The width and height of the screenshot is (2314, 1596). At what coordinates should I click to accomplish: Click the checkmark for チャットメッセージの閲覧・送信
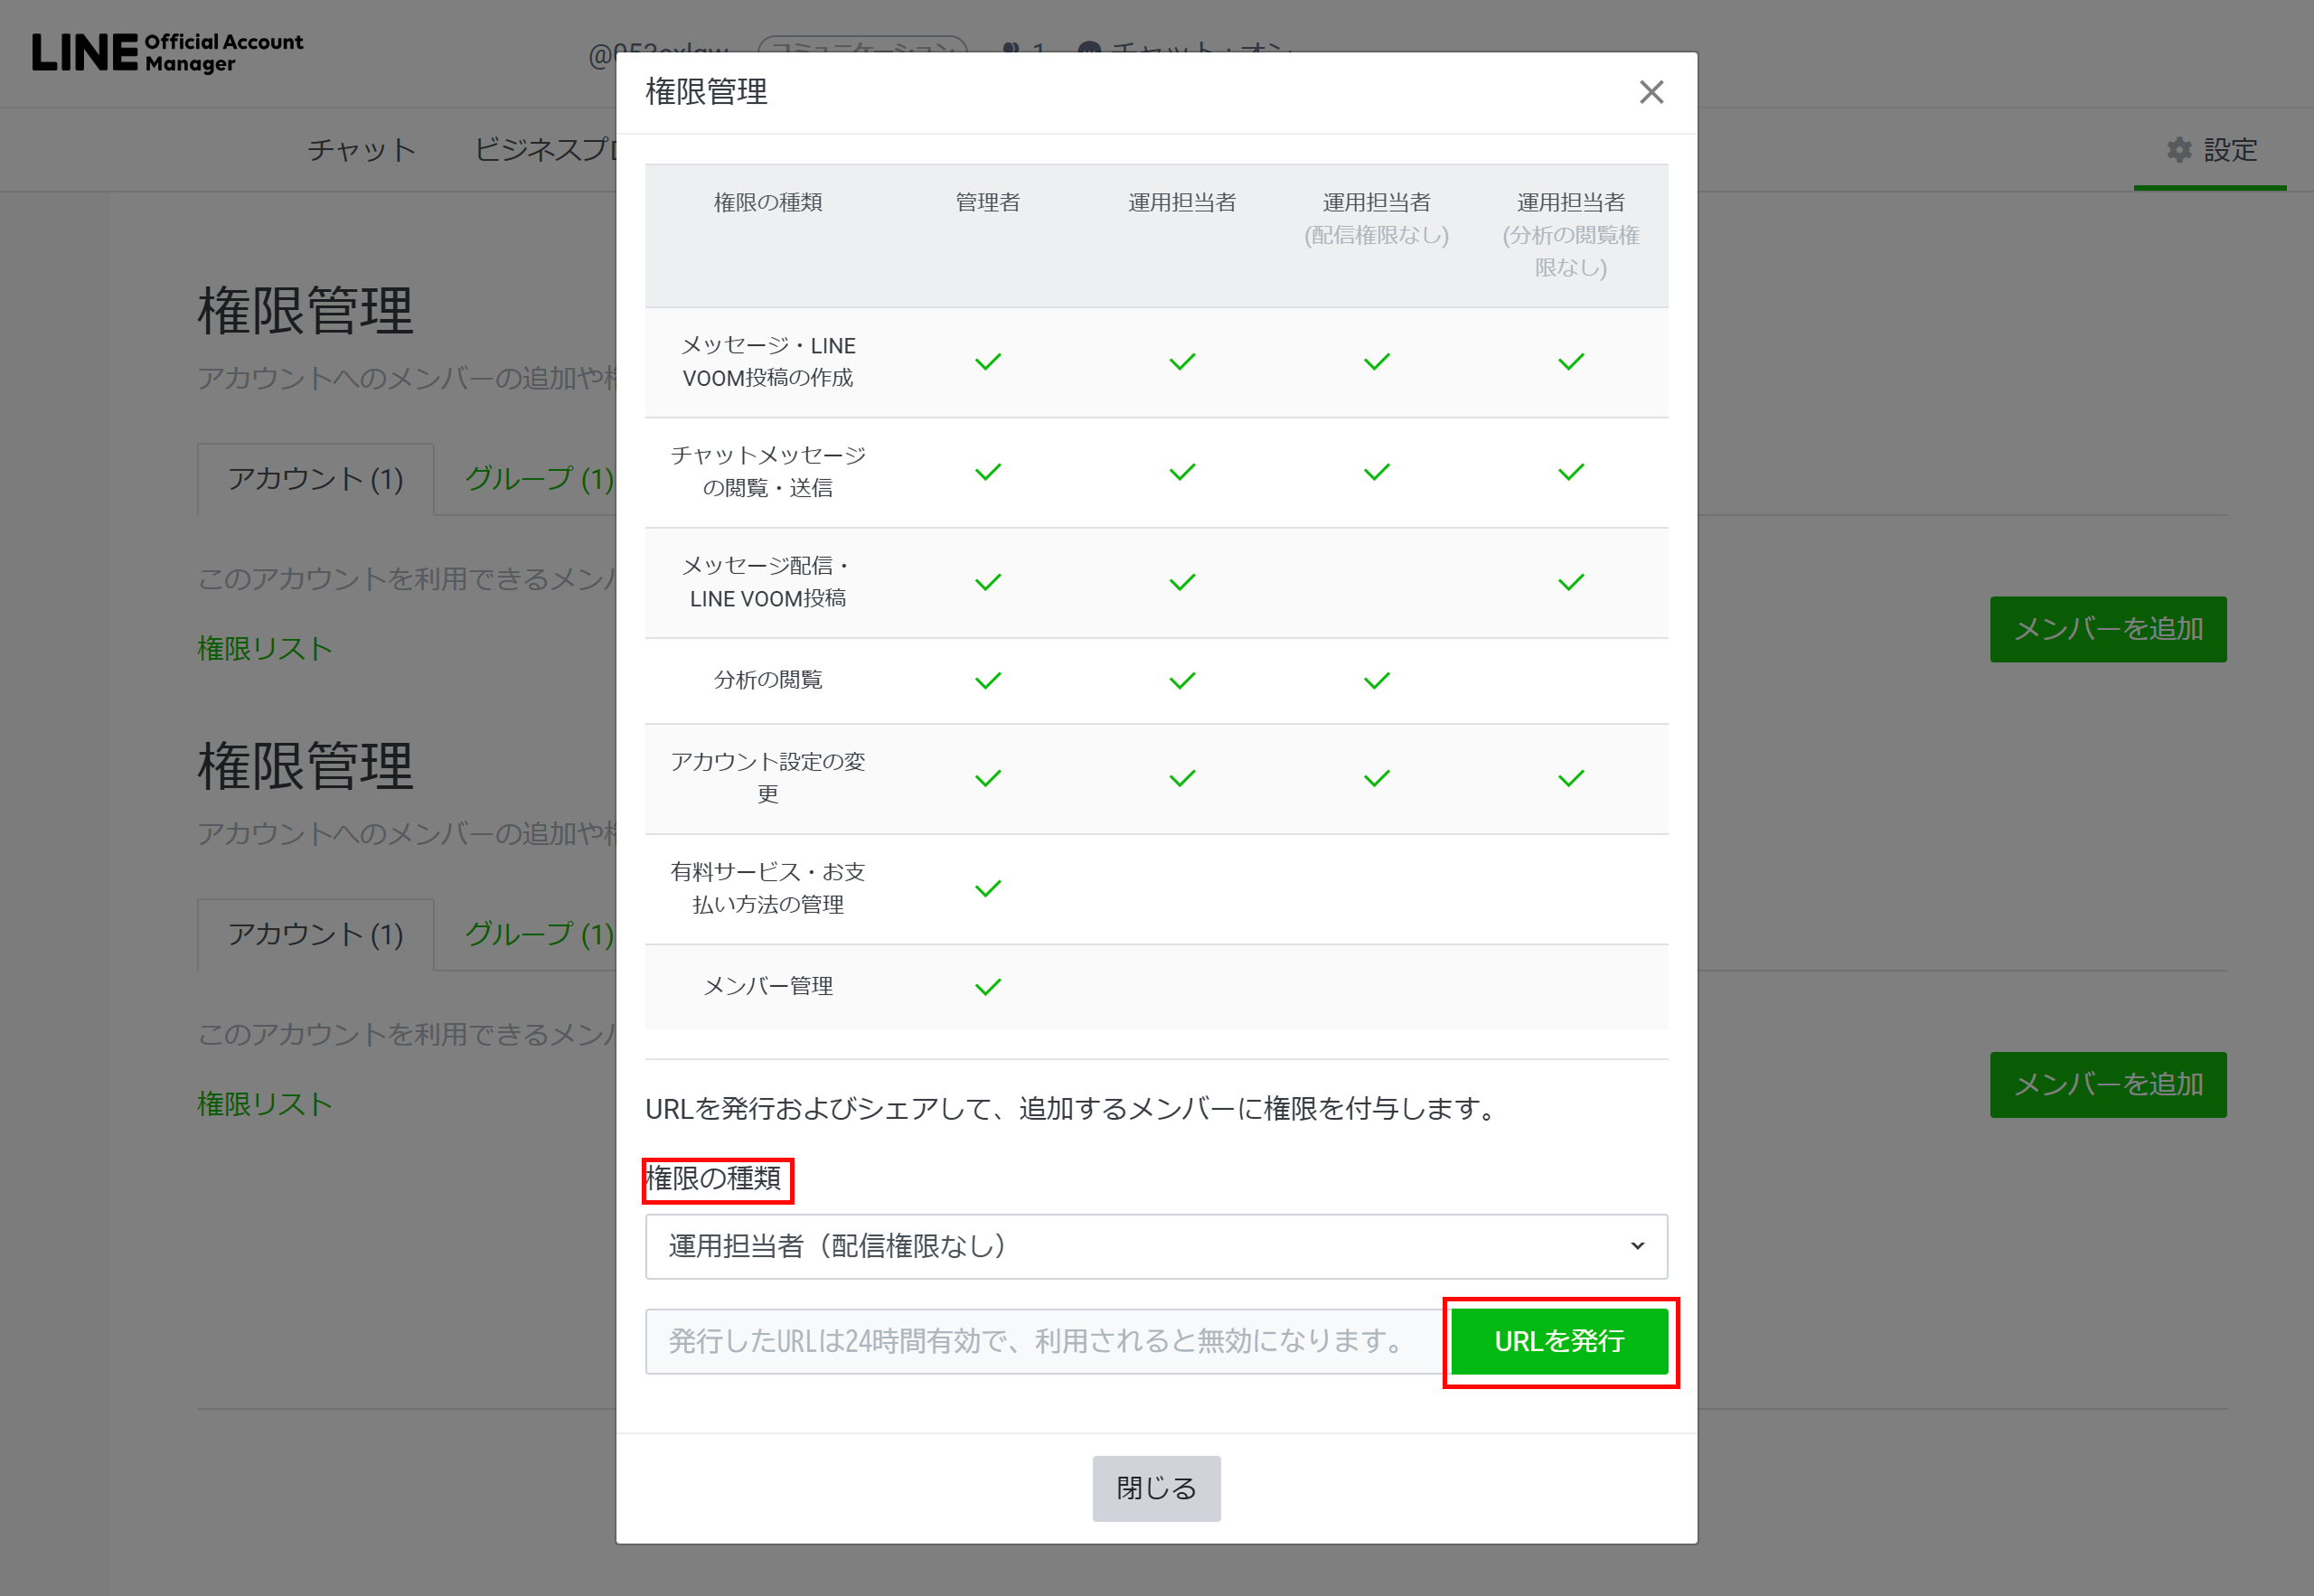click(988, 471)
